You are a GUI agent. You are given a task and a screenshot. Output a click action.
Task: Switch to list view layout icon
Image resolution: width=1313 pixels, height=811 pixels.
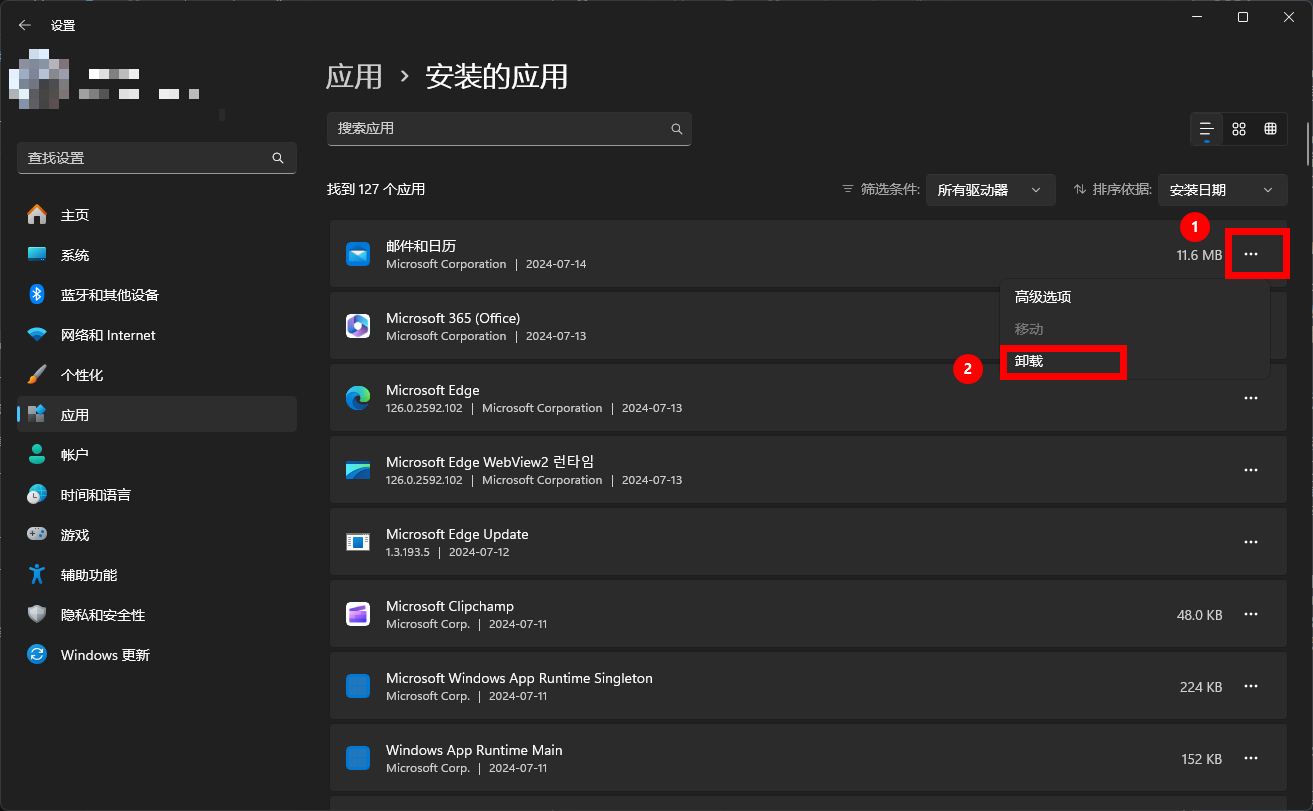point(1207,129)
